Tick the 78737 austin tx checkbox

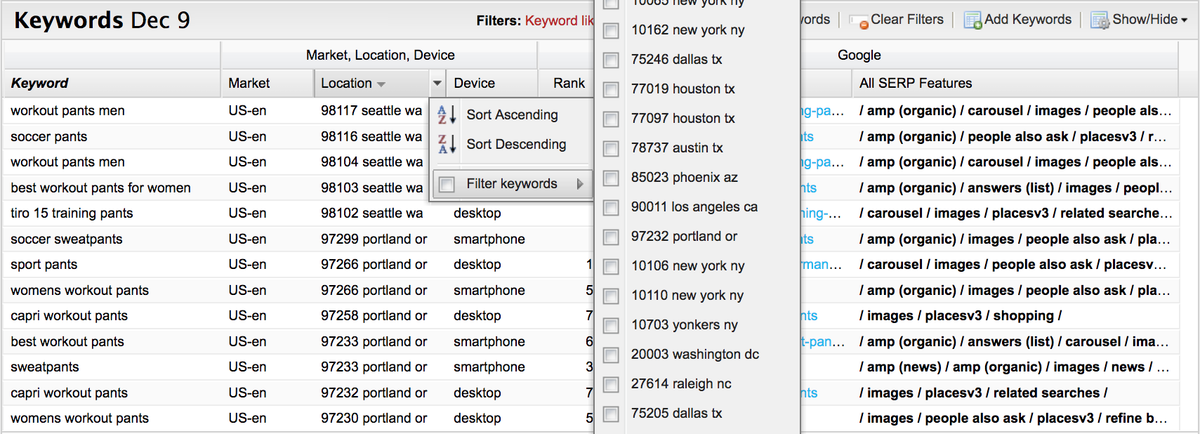coord(611,148)
